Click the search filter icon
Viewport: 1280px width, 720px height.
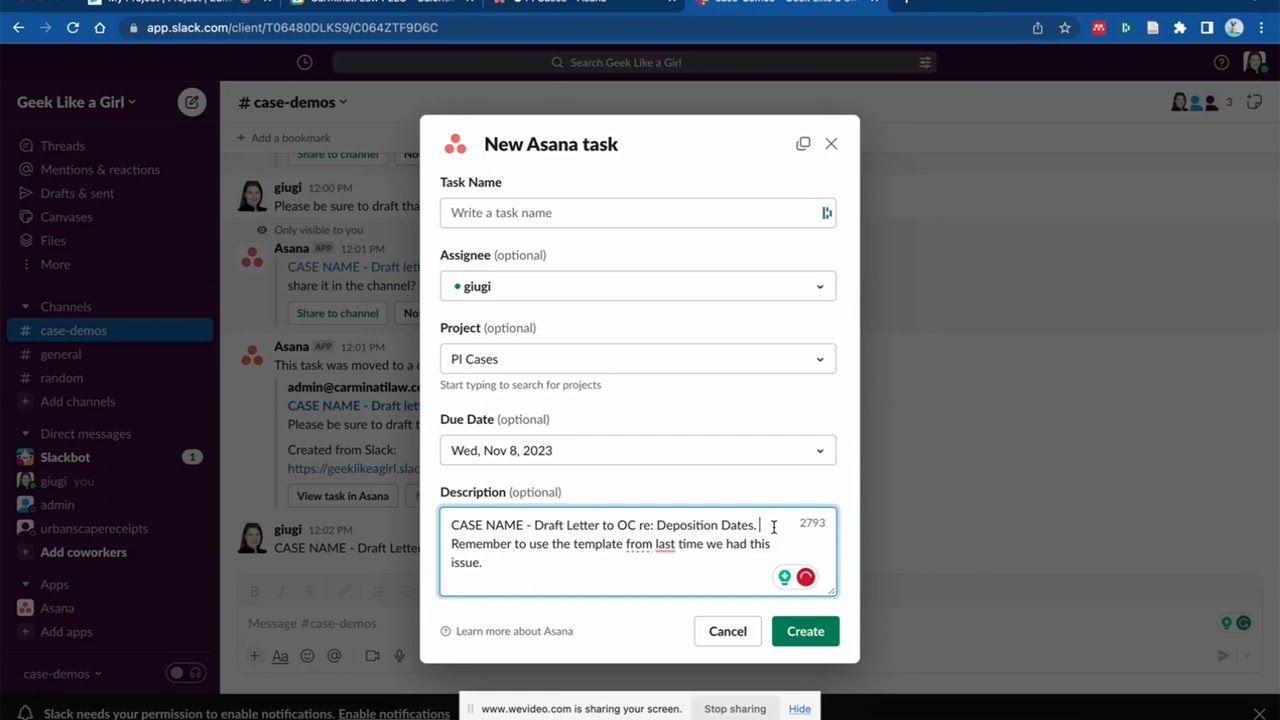click(x=925, y=62)
